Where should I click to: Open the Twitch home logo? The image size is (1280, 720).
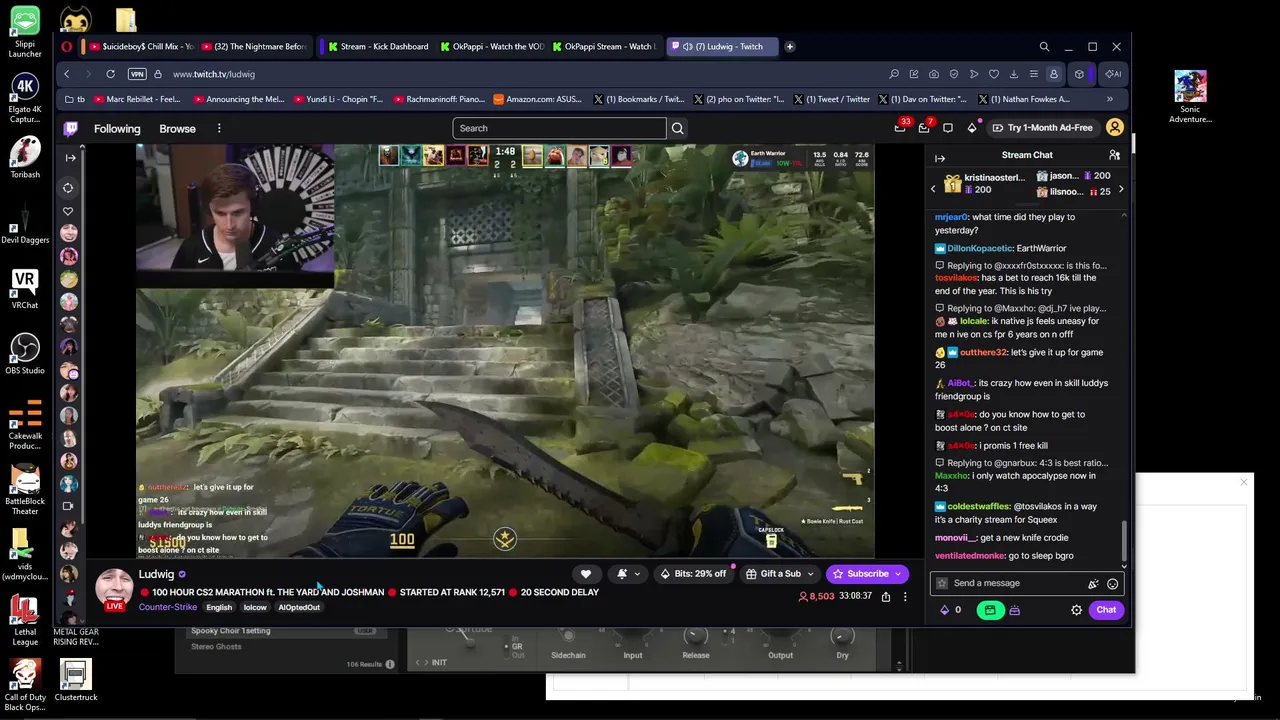point(71,128)
